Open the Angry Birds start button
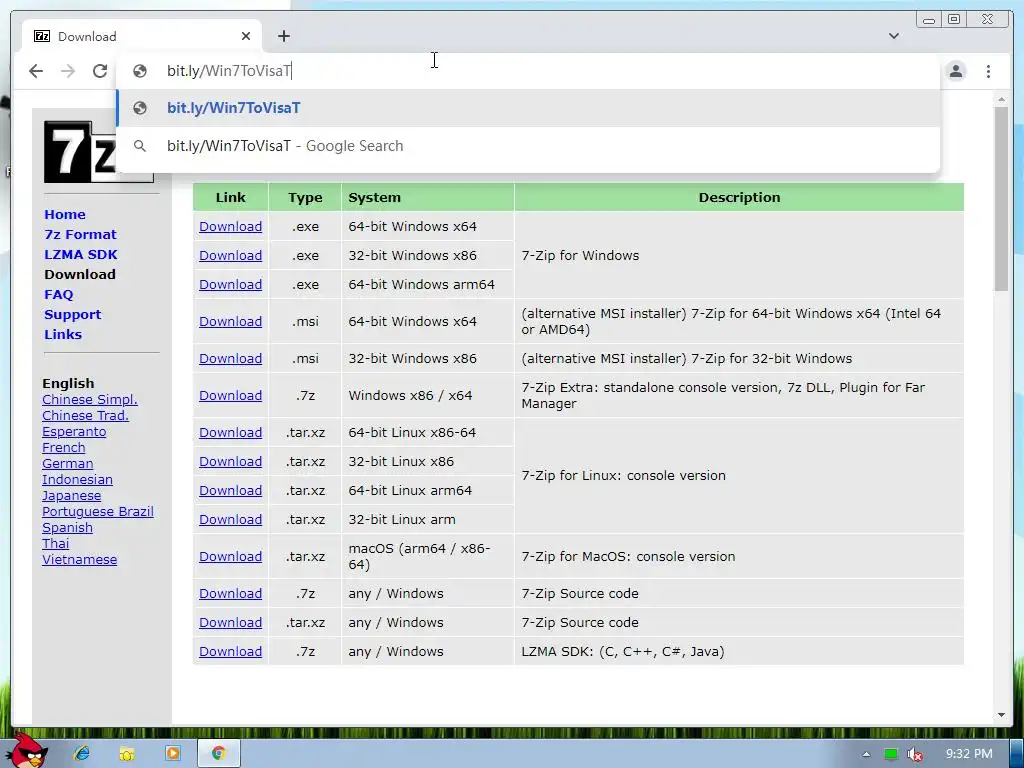This screenshot has width=1024, height=768. (x=29, y=750)
